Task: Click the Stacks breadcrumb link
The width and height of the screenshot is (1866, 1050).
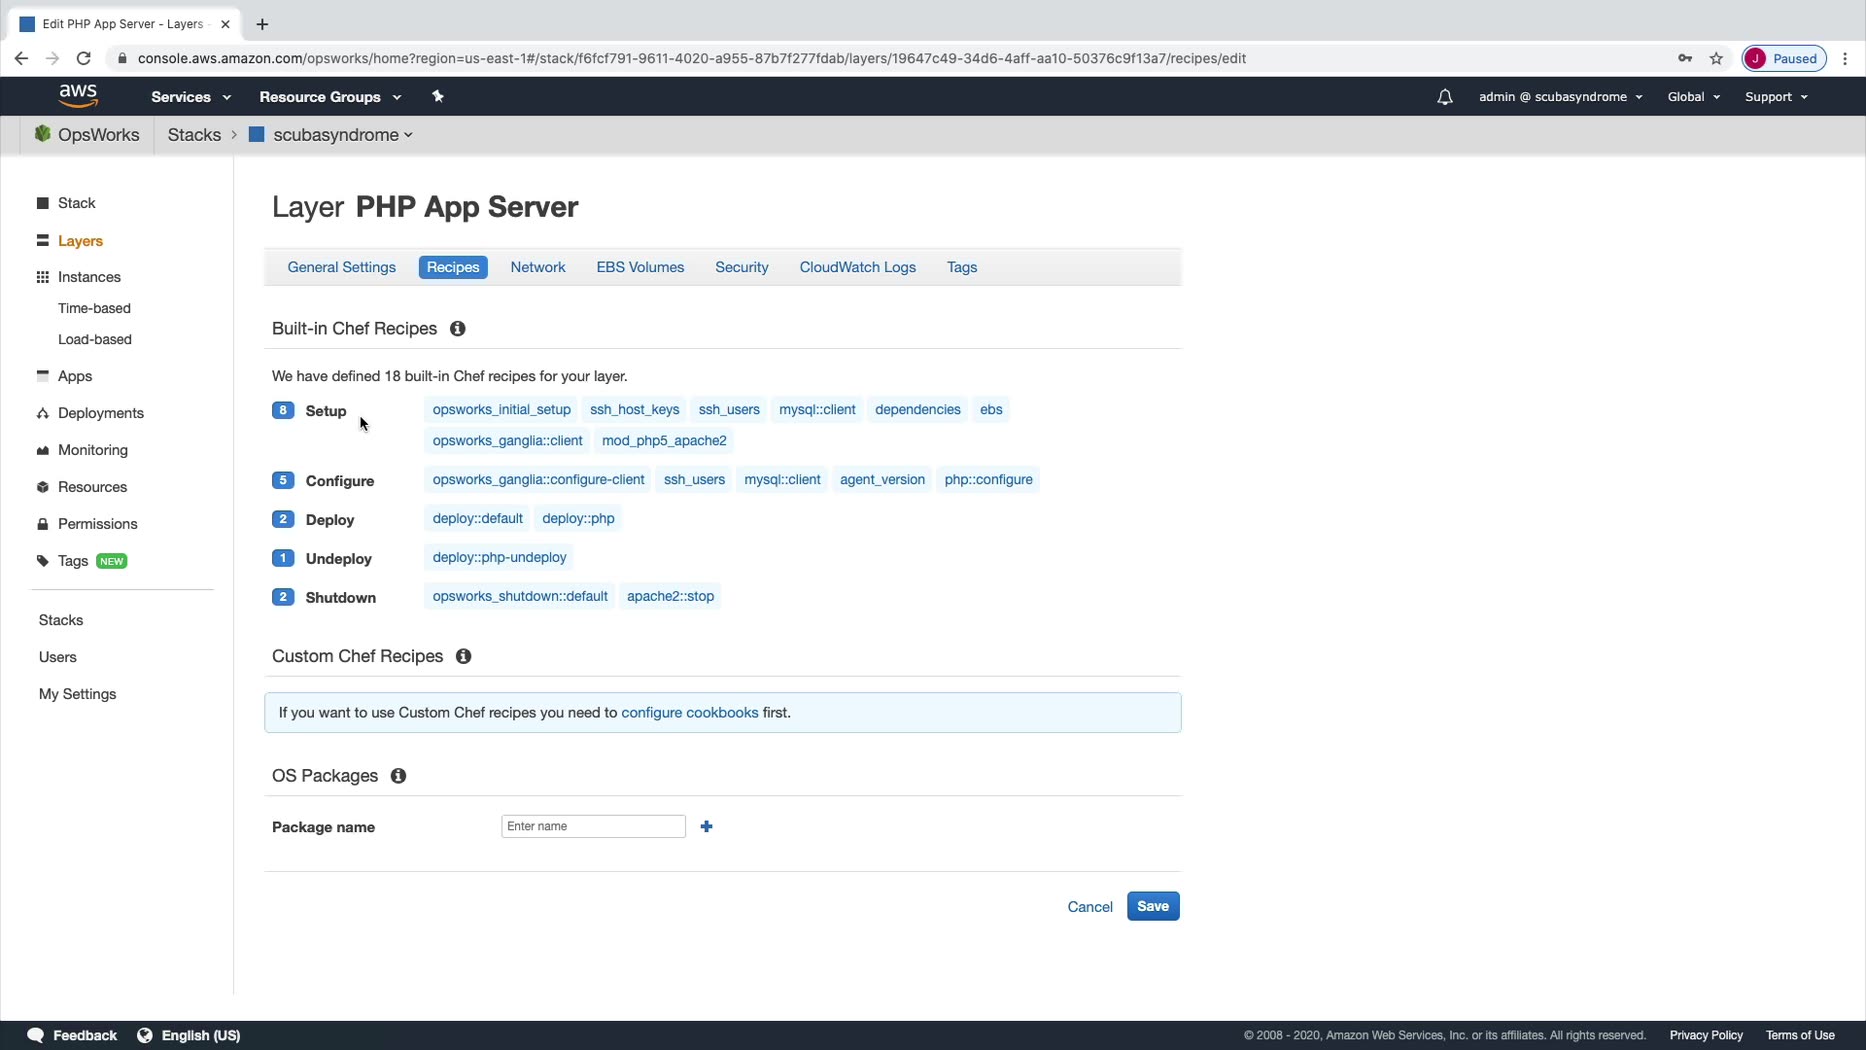Action: 194,135
